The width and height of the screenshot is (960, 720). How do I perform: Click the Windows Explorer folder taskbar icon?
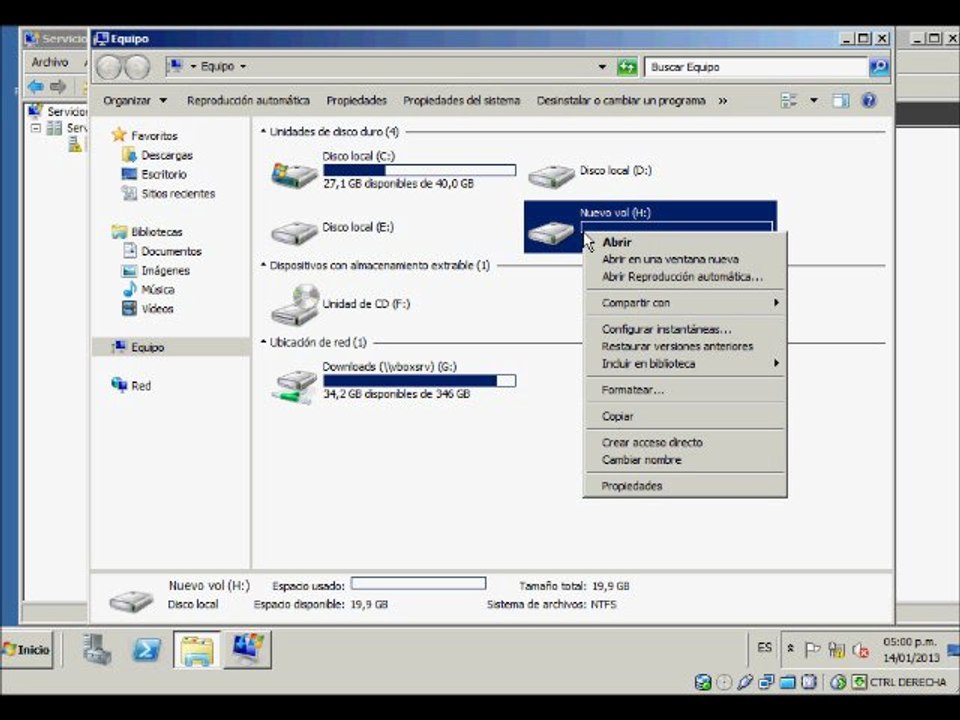(x=197, y=650)
